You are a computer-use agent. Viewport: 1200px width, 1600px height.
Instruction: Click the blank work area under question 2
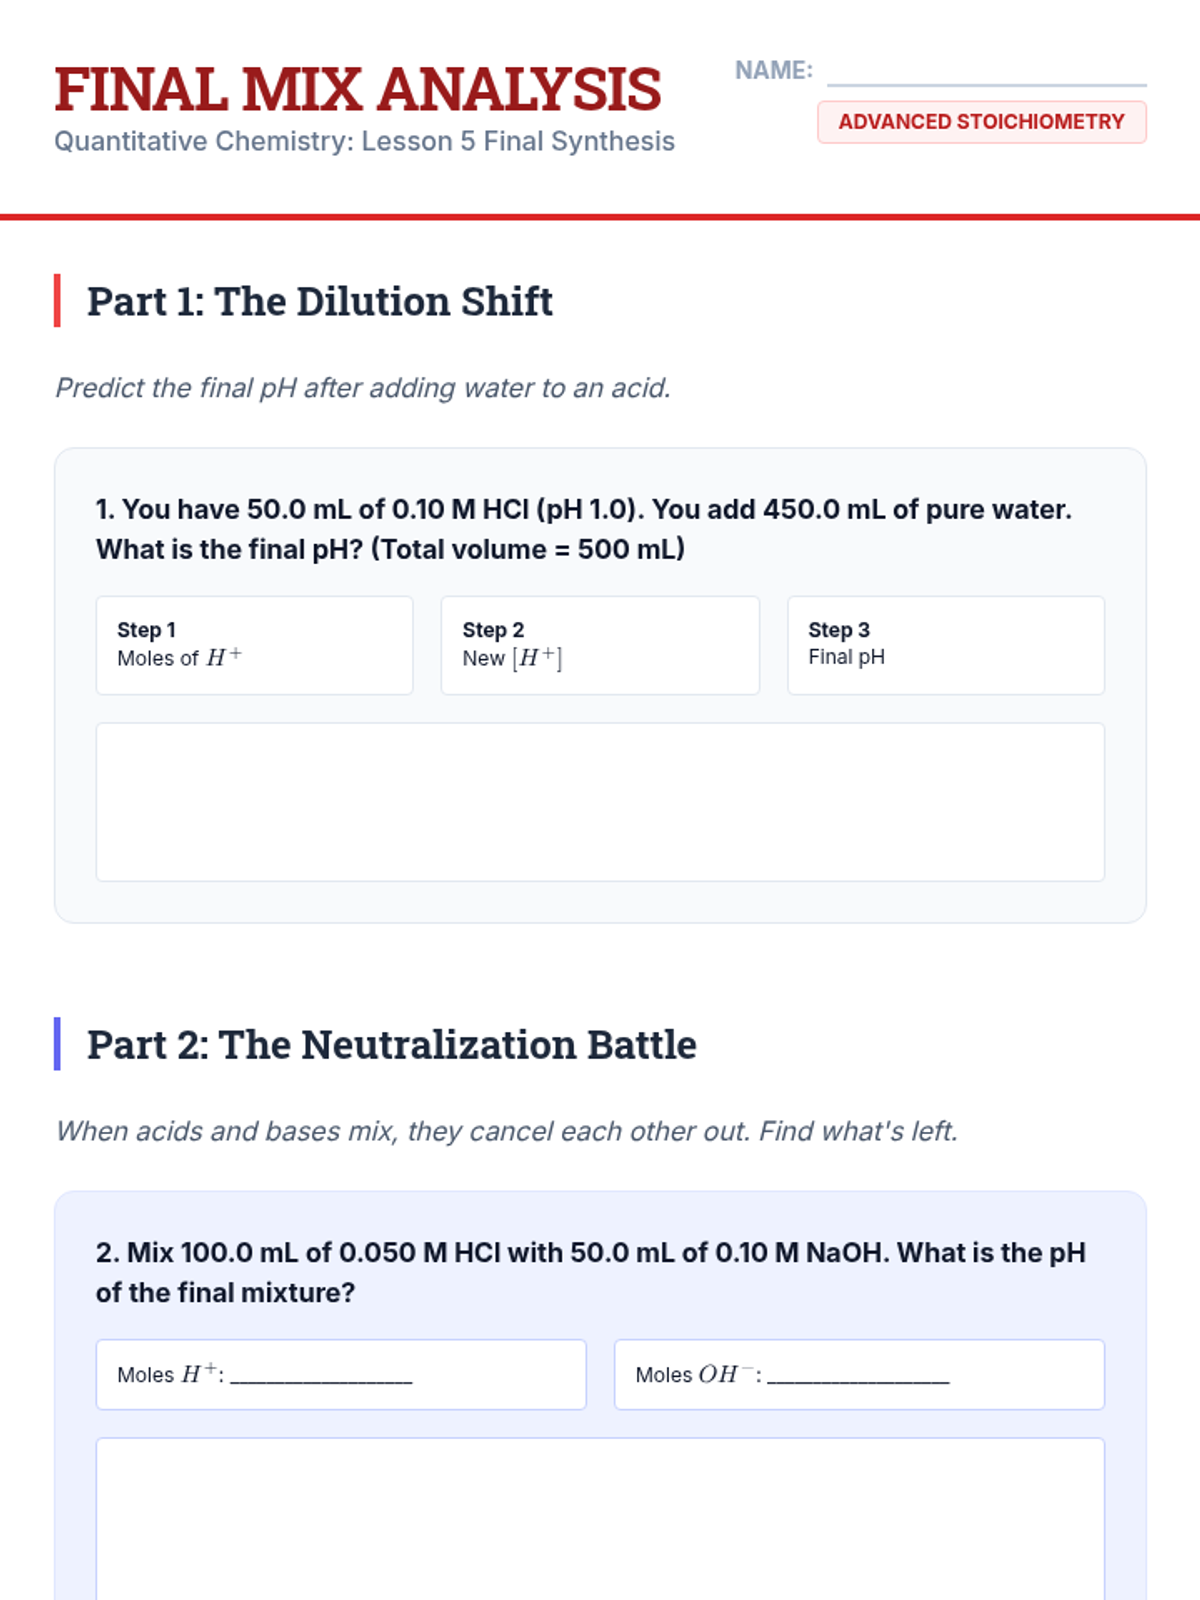(x=600, y=1520)
